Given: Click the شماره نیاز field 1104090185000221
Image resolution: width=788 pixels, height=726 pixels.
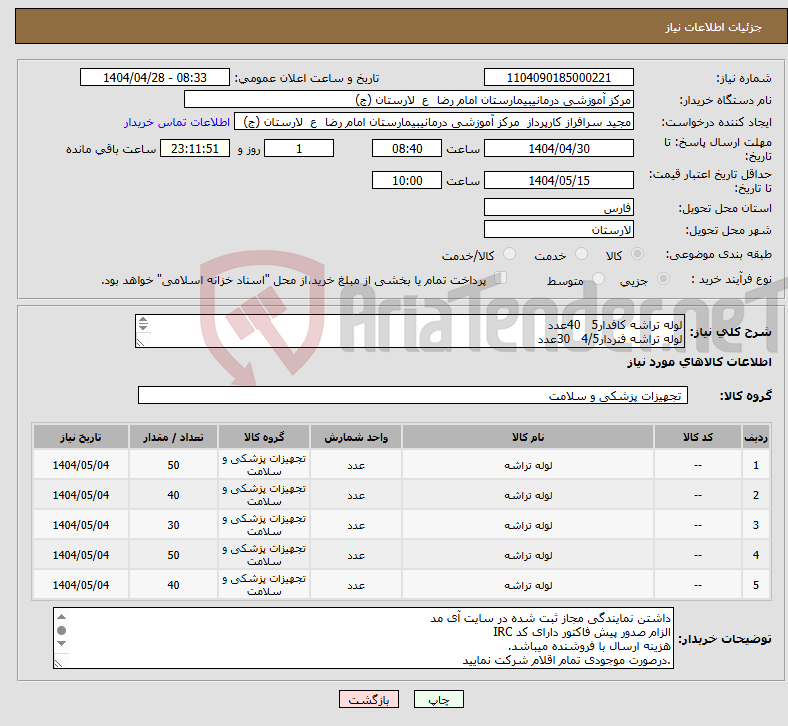Looking at the screenshot, I should tap(558, 77).
